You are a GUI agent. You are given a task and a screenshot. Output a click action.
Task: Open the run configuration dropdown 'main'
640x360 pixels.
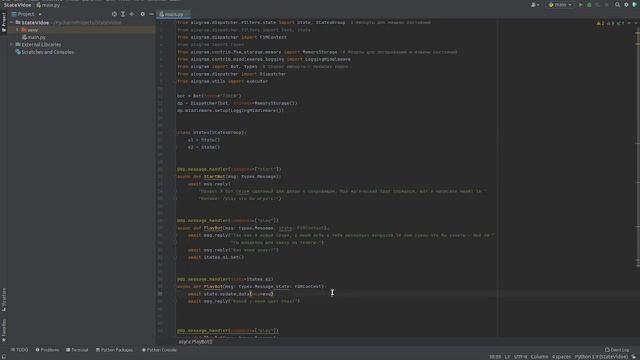pos(560,5)
